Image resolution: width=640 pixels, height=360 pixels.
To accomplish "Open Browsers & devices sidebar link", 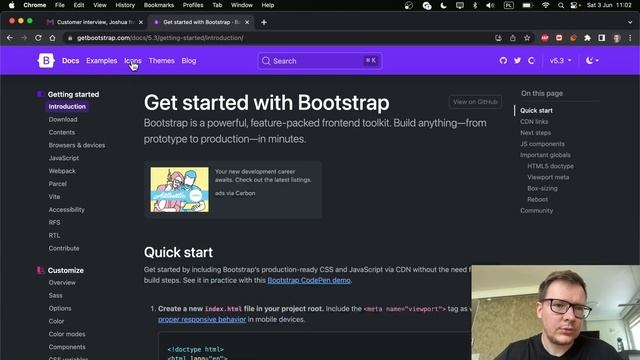I will coord(77,145).
